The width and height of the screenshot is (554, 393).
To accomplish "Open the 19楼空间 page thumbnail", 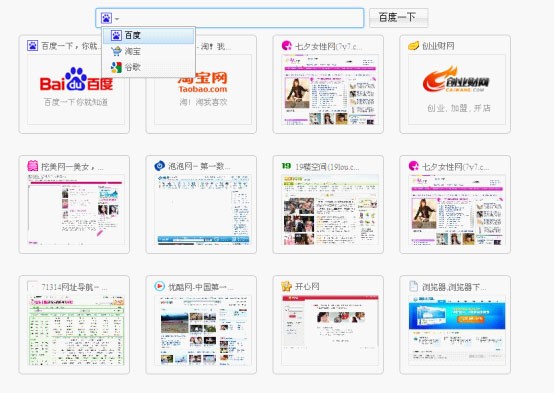I will click(329, 210).
